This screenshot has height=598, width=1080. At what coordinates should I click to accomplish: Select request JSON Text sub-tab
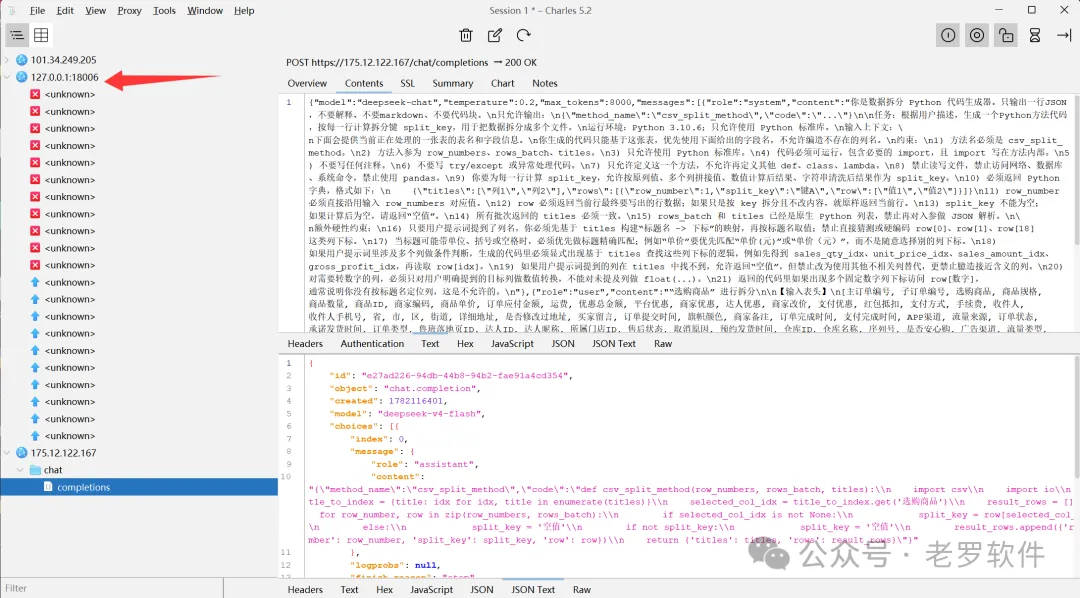pyautogui.click(x=614, y=344)
